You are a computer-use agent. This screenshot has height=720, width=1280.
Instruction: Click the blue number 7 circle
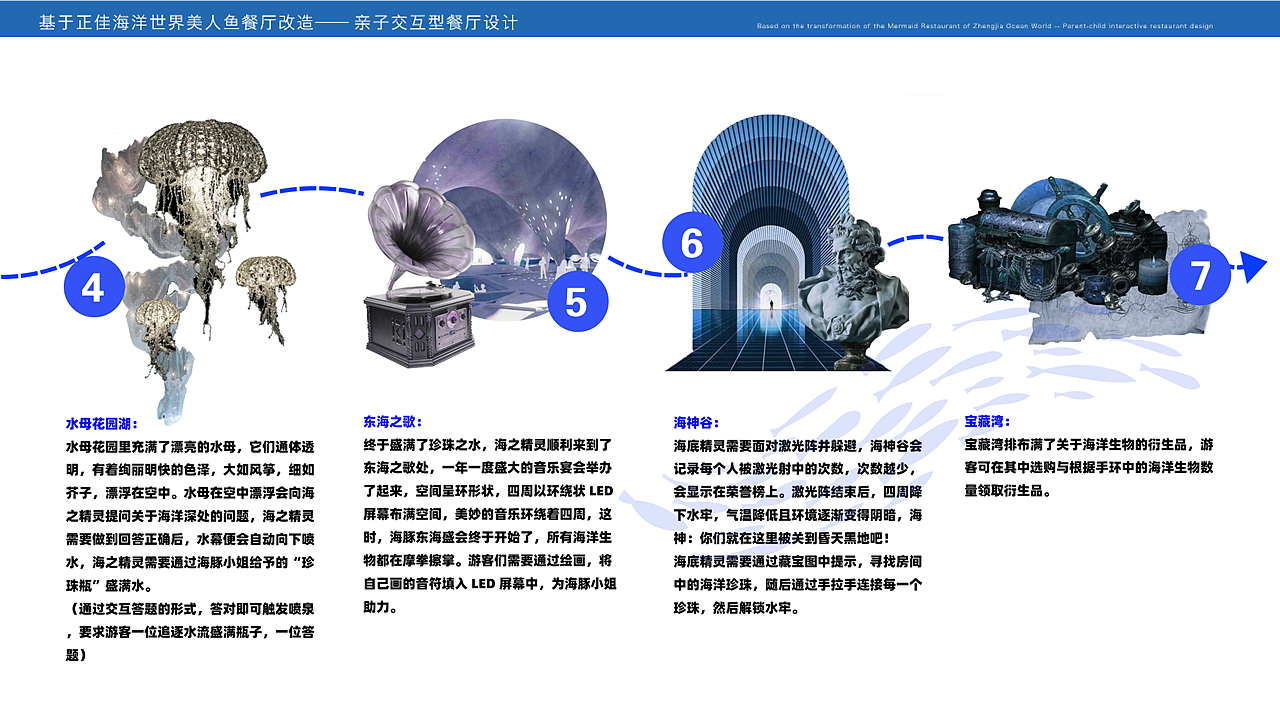tap(1200, 274)
